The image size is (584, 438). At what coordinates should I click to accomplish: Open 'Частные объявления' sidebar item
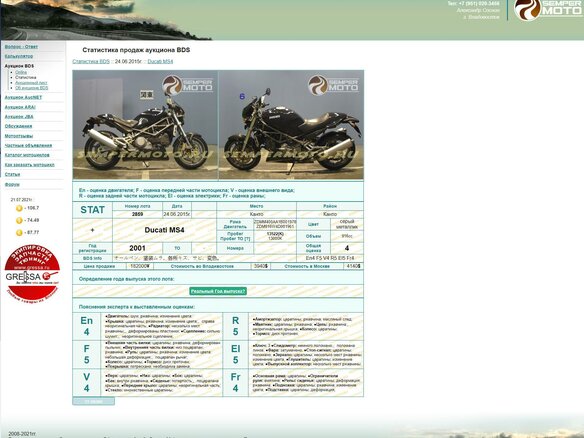coord(28,145)
